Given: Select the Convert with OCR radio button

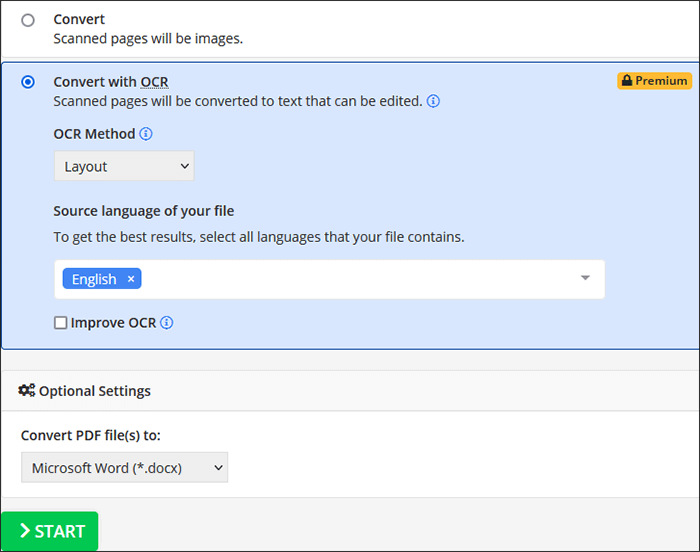Looking at the screenshot, I should 27,82.
